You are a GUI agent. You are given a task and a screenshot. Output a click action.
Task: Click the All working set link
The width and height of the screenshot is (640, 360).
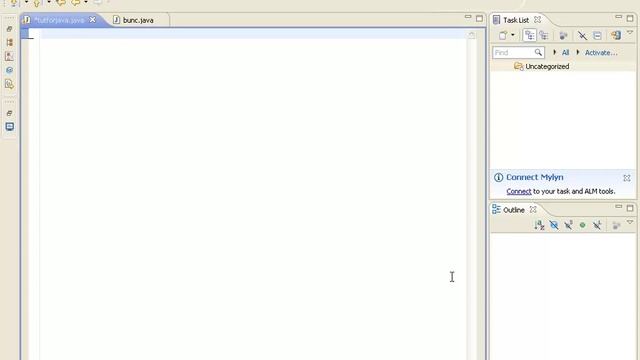(x=565, y=53)
